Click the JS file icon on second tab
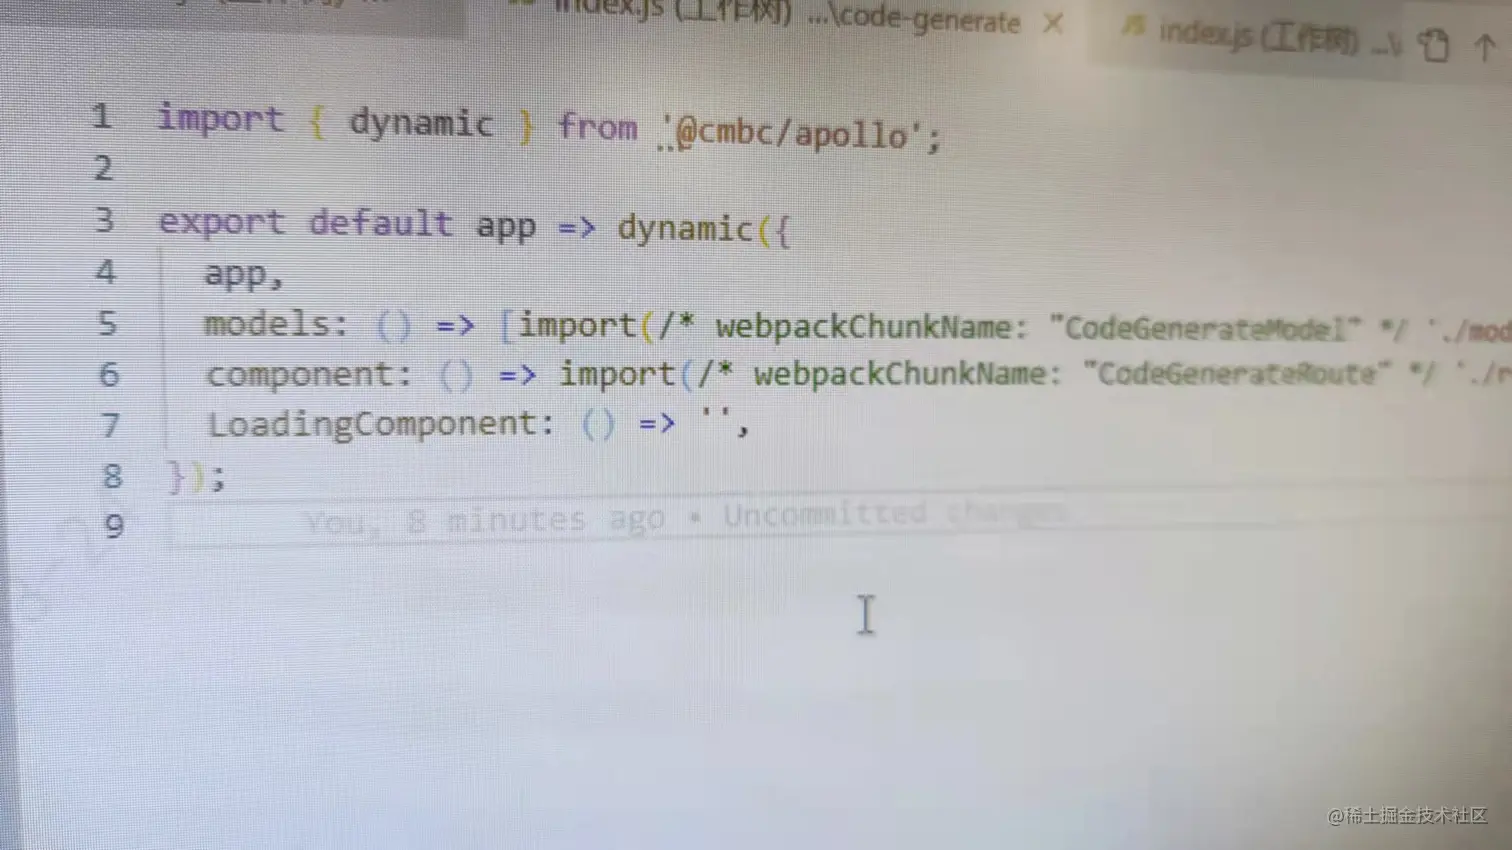The width and height of the screenshot is (1512, 850). click(x=1133, y=27)
